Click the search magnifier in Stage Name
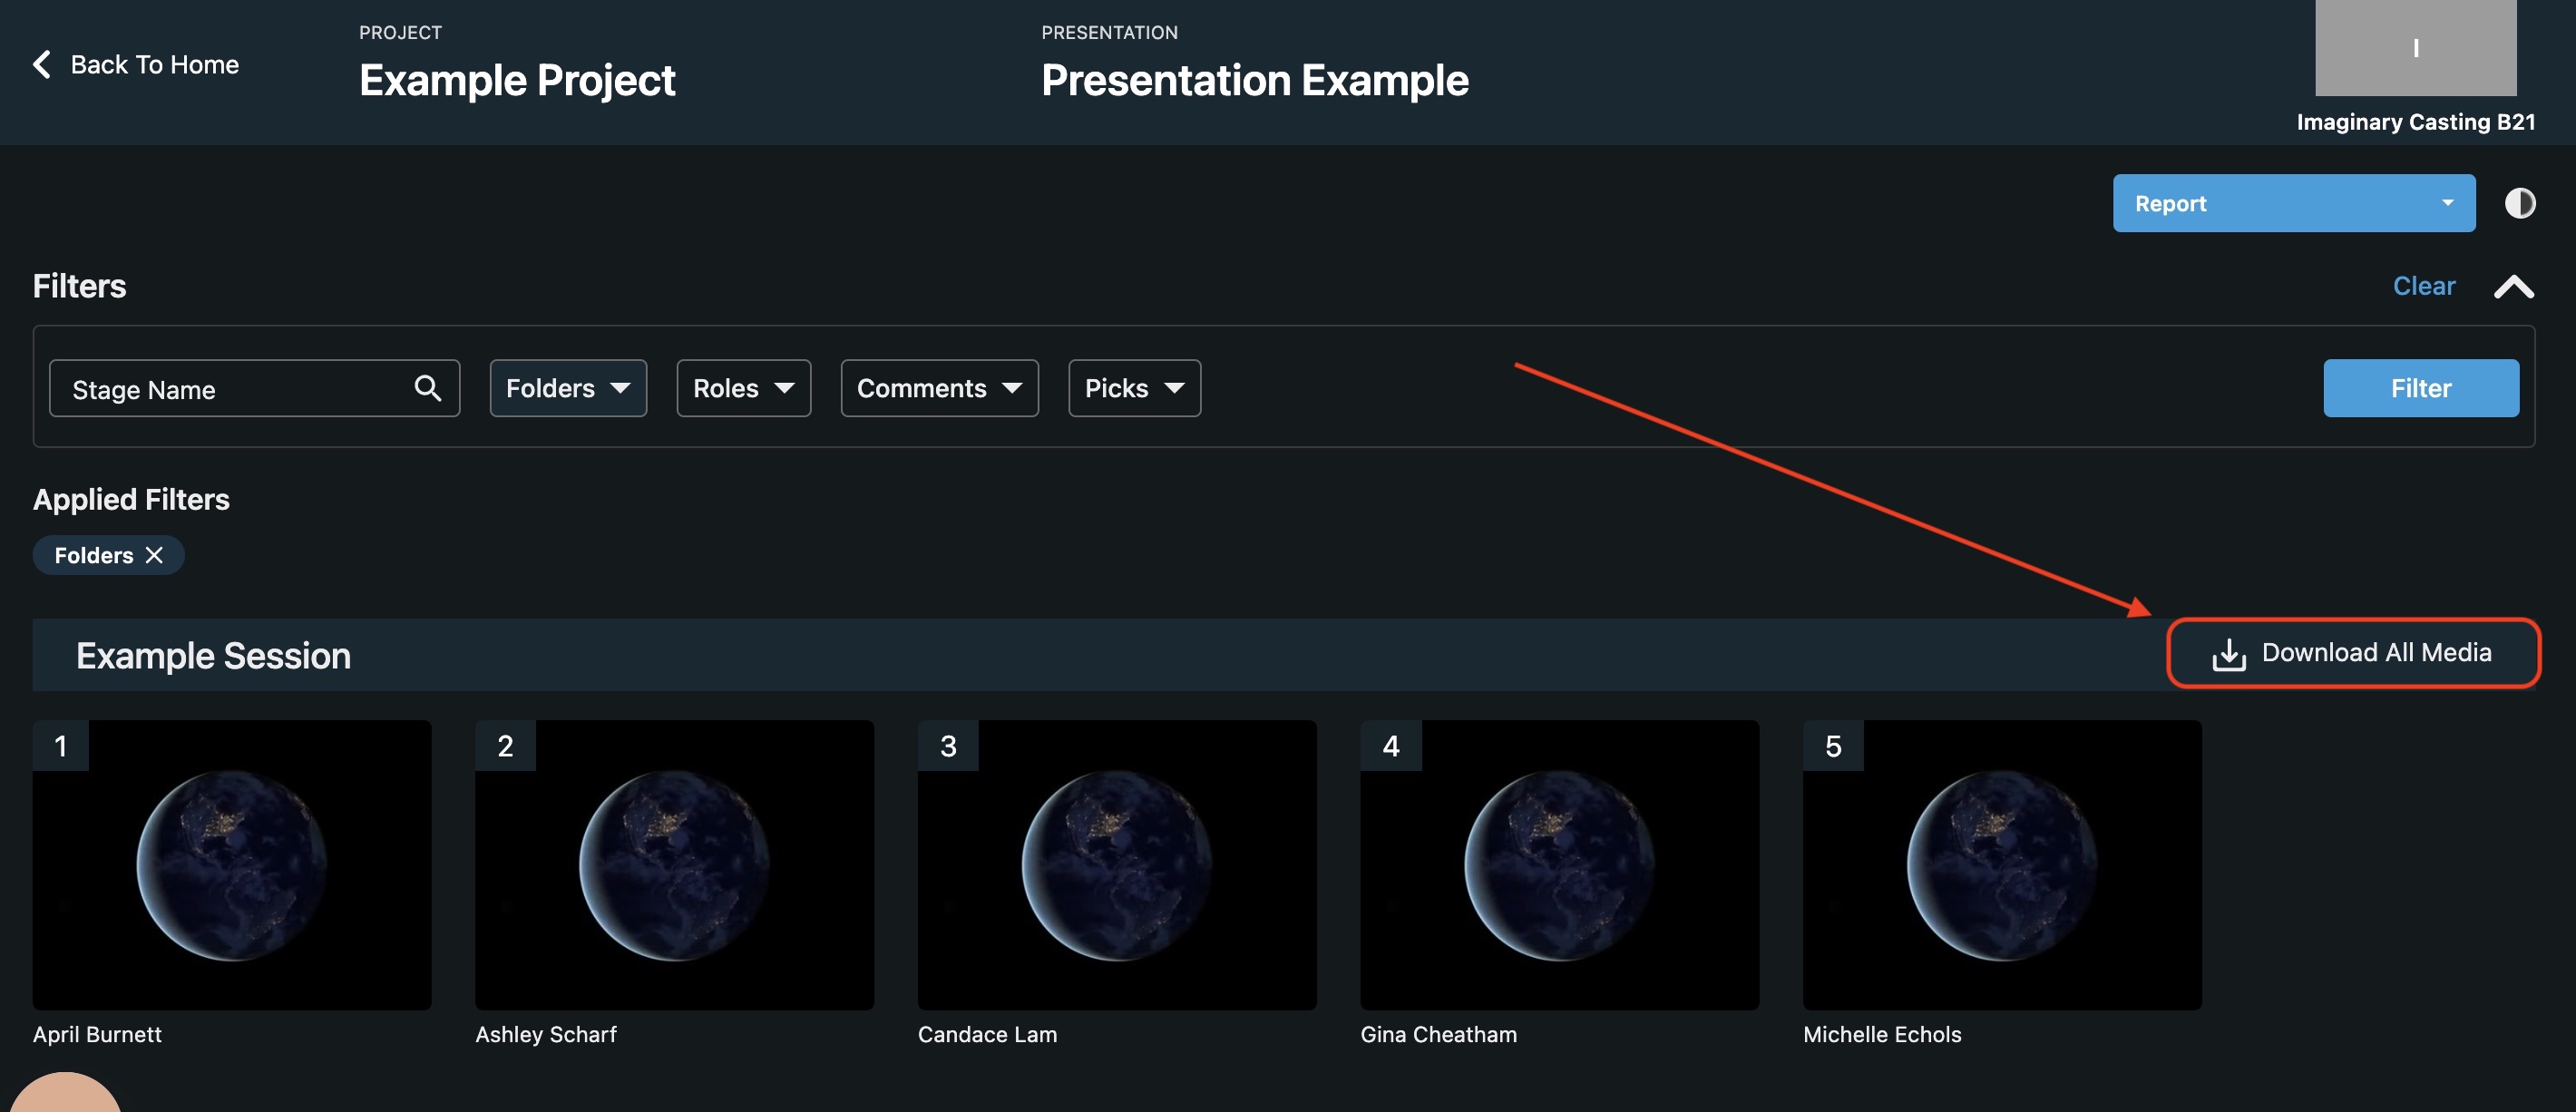 (x=427, y=388)
